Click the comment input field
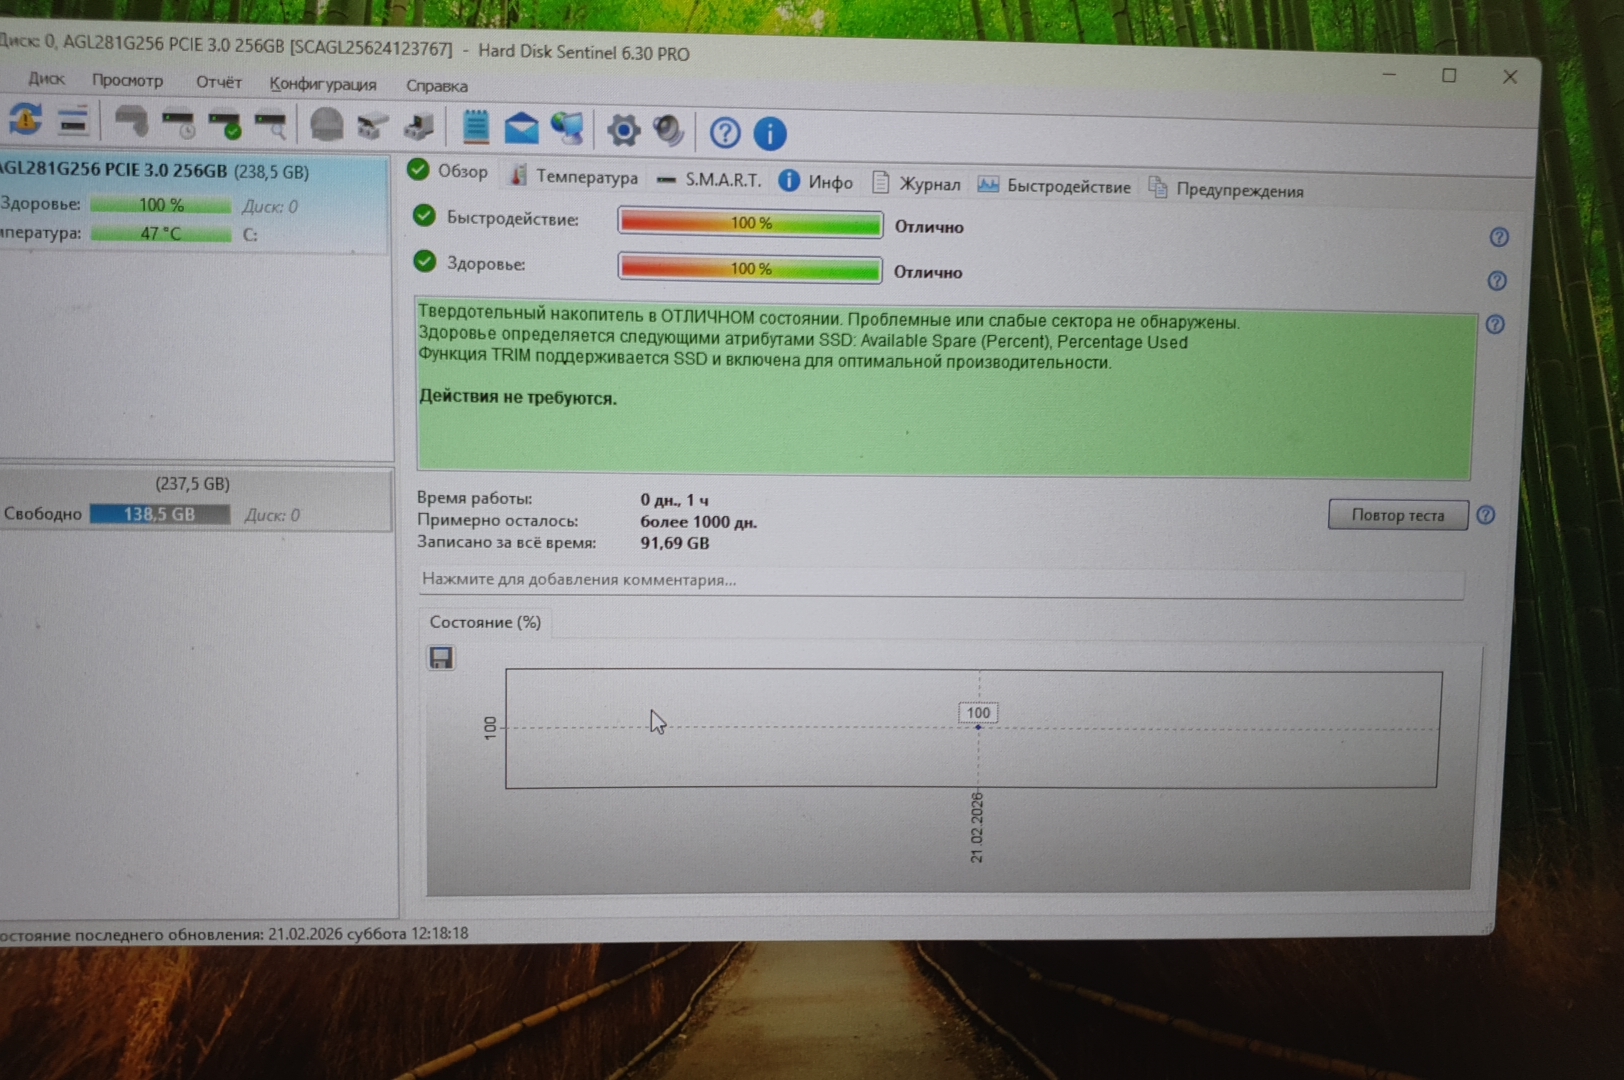Viewport: 1624px width, 1080px height. (x=940, y=580)
